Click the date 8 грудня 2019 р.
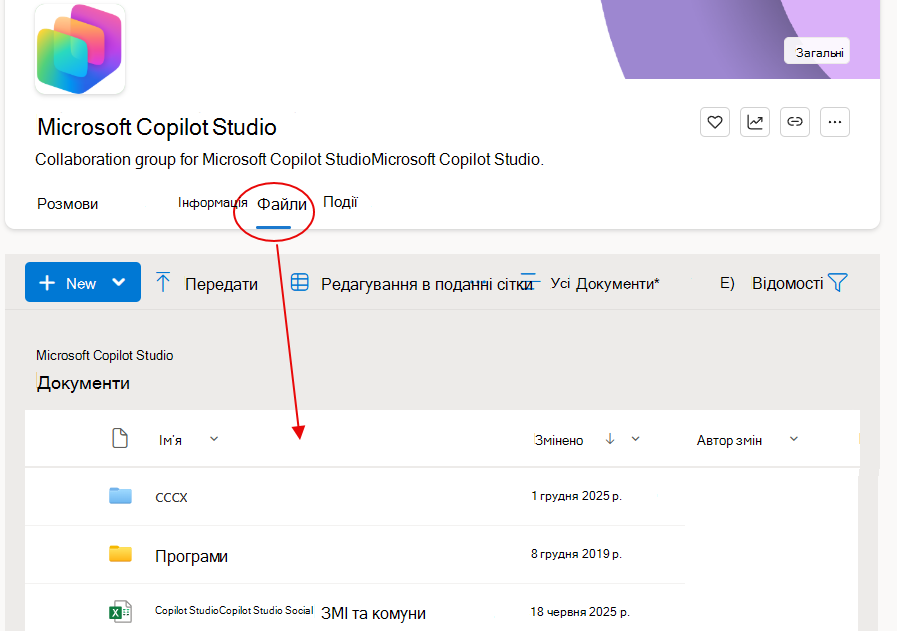Viewport: 897px width, 631px height. pyautogui.click(x=576, y=554)
